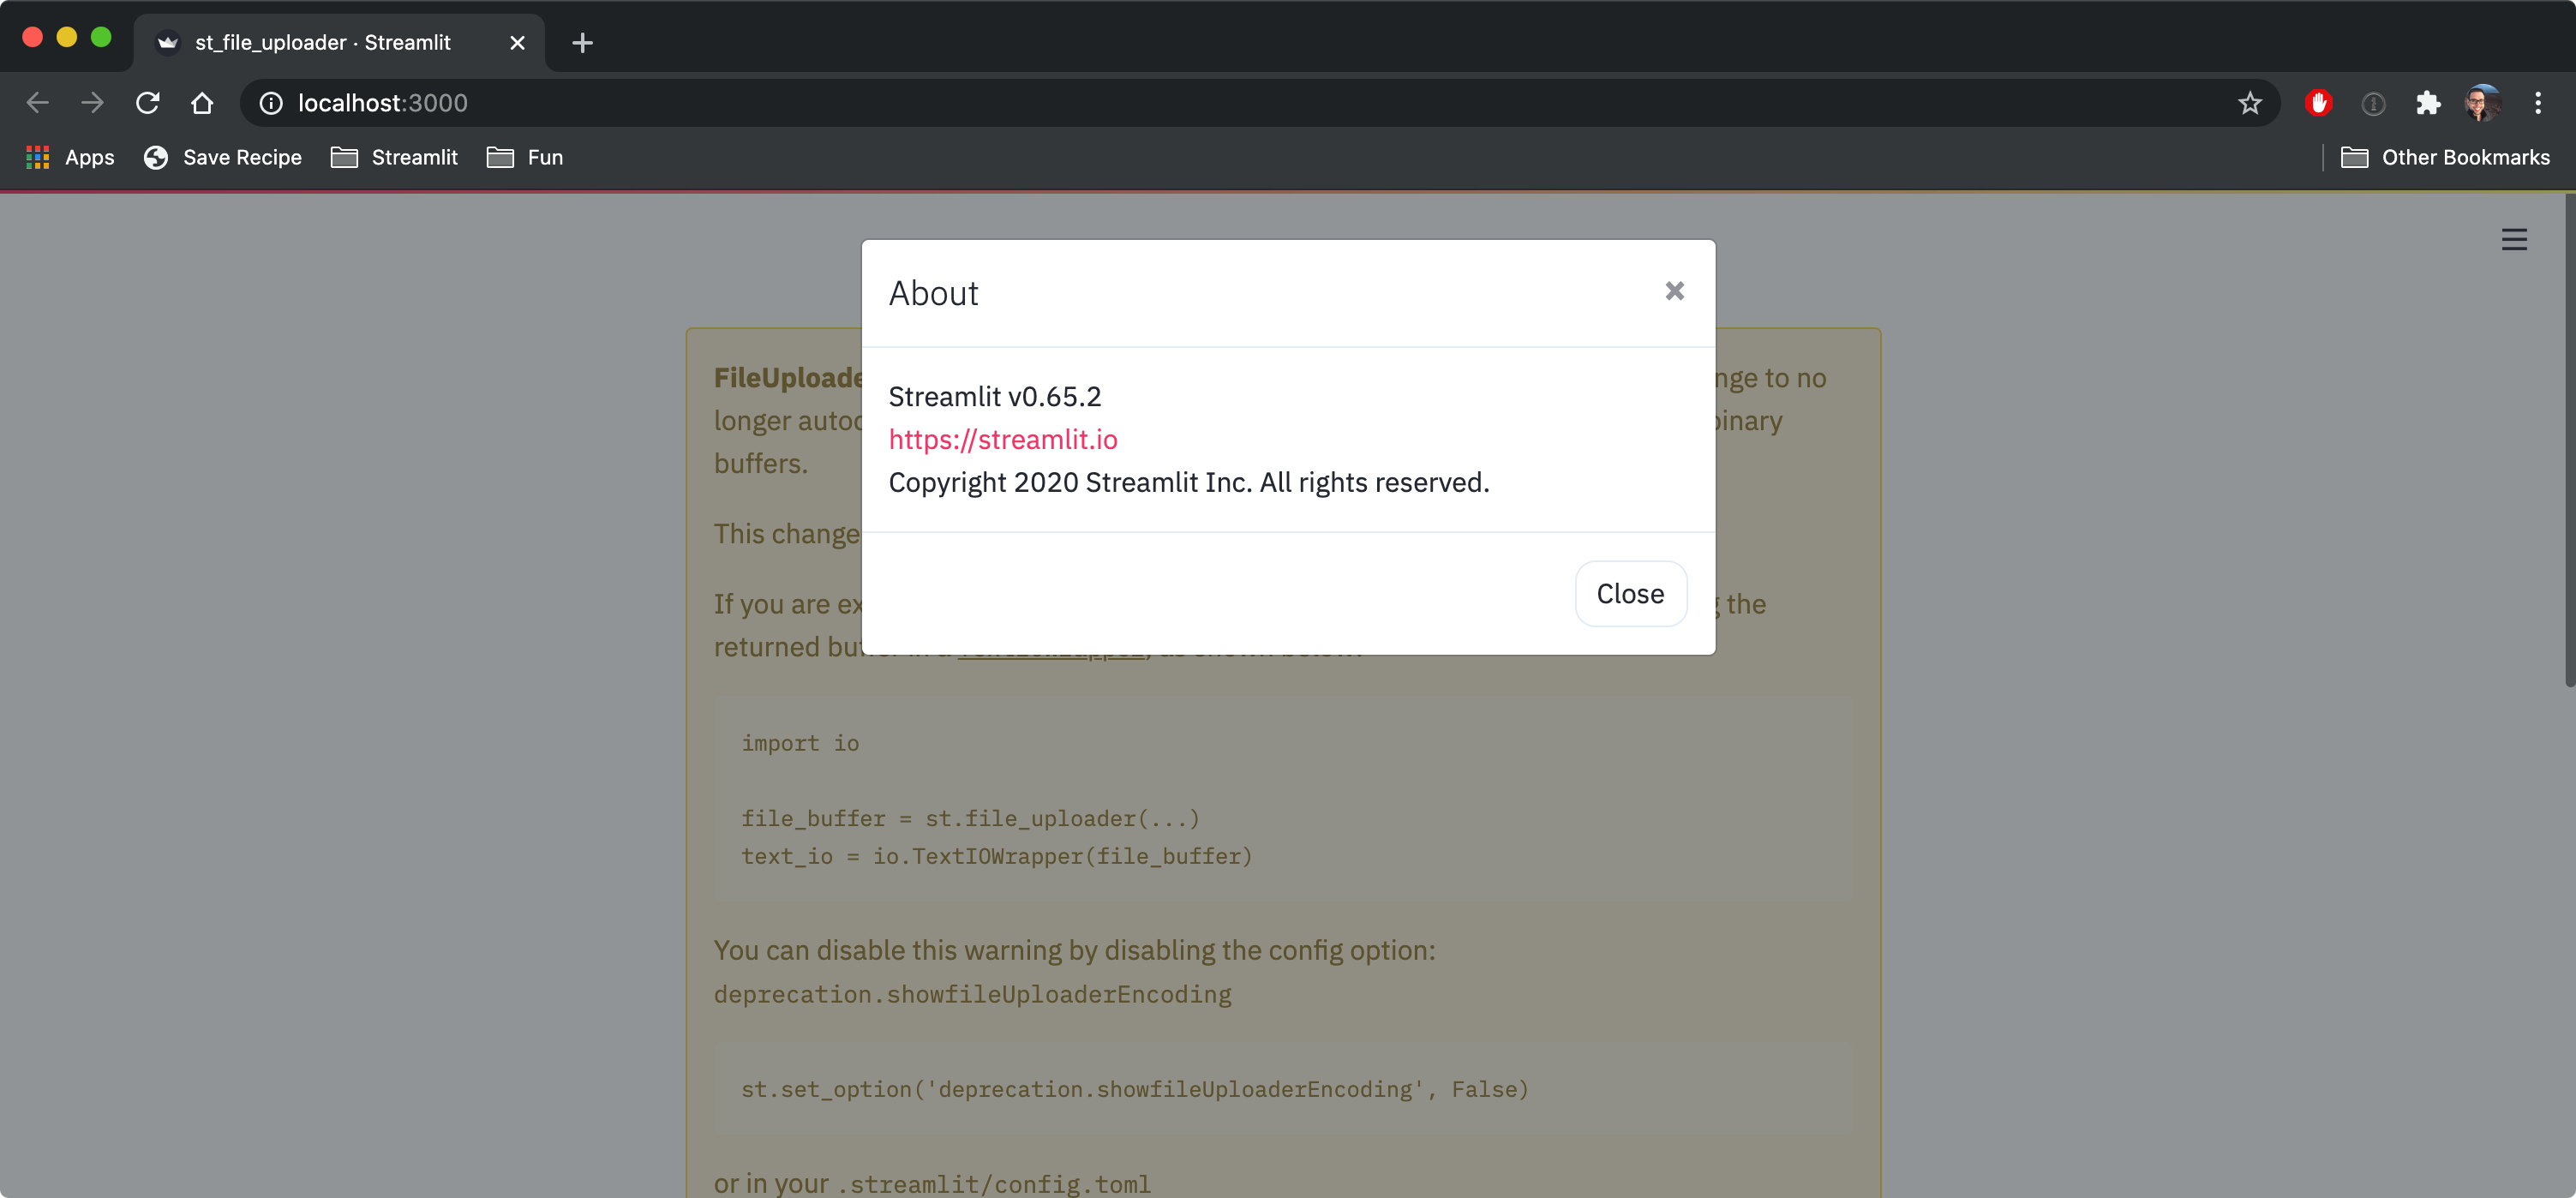The height and width of the screenshot is (1198, 2576).
Task: Bookmark this page with the star icon
Action: tap(2250, 103)
